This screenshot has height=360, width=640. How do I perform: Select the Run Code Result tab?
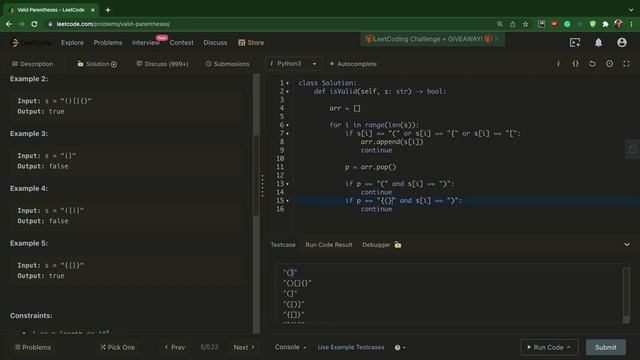click(329, 244)
